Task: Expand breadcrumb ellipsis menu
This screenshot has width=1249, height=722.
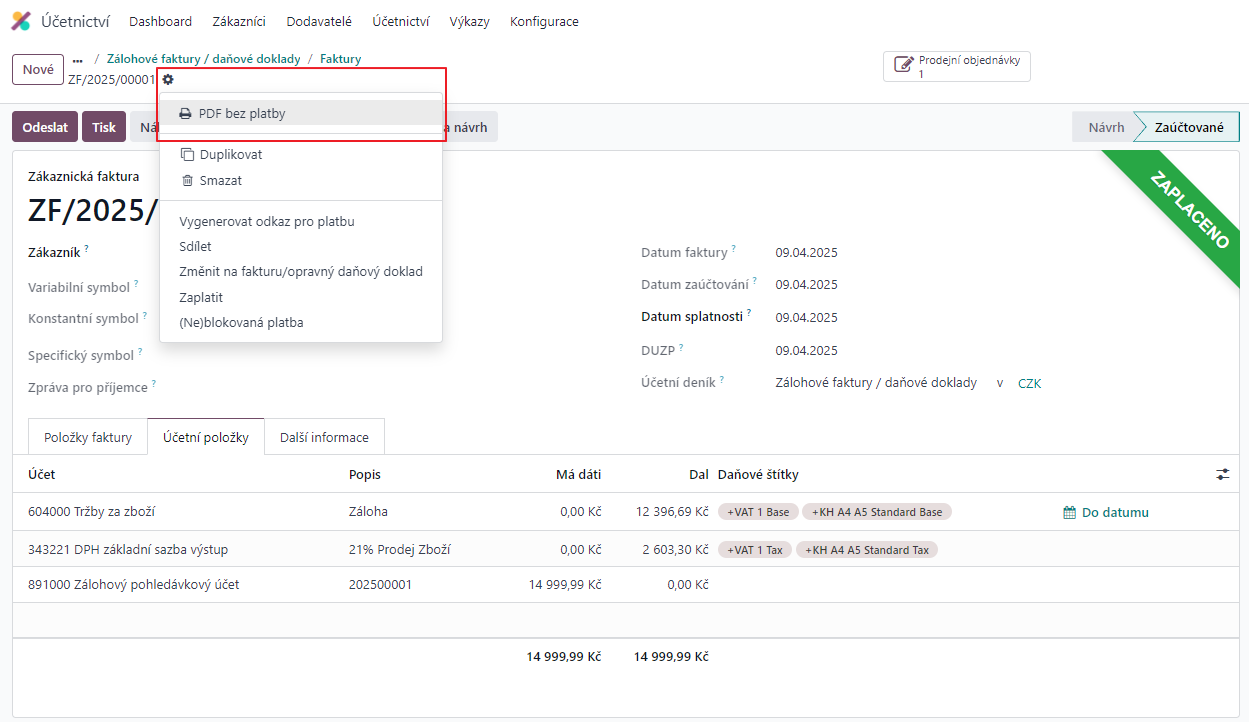Action: 78,60
